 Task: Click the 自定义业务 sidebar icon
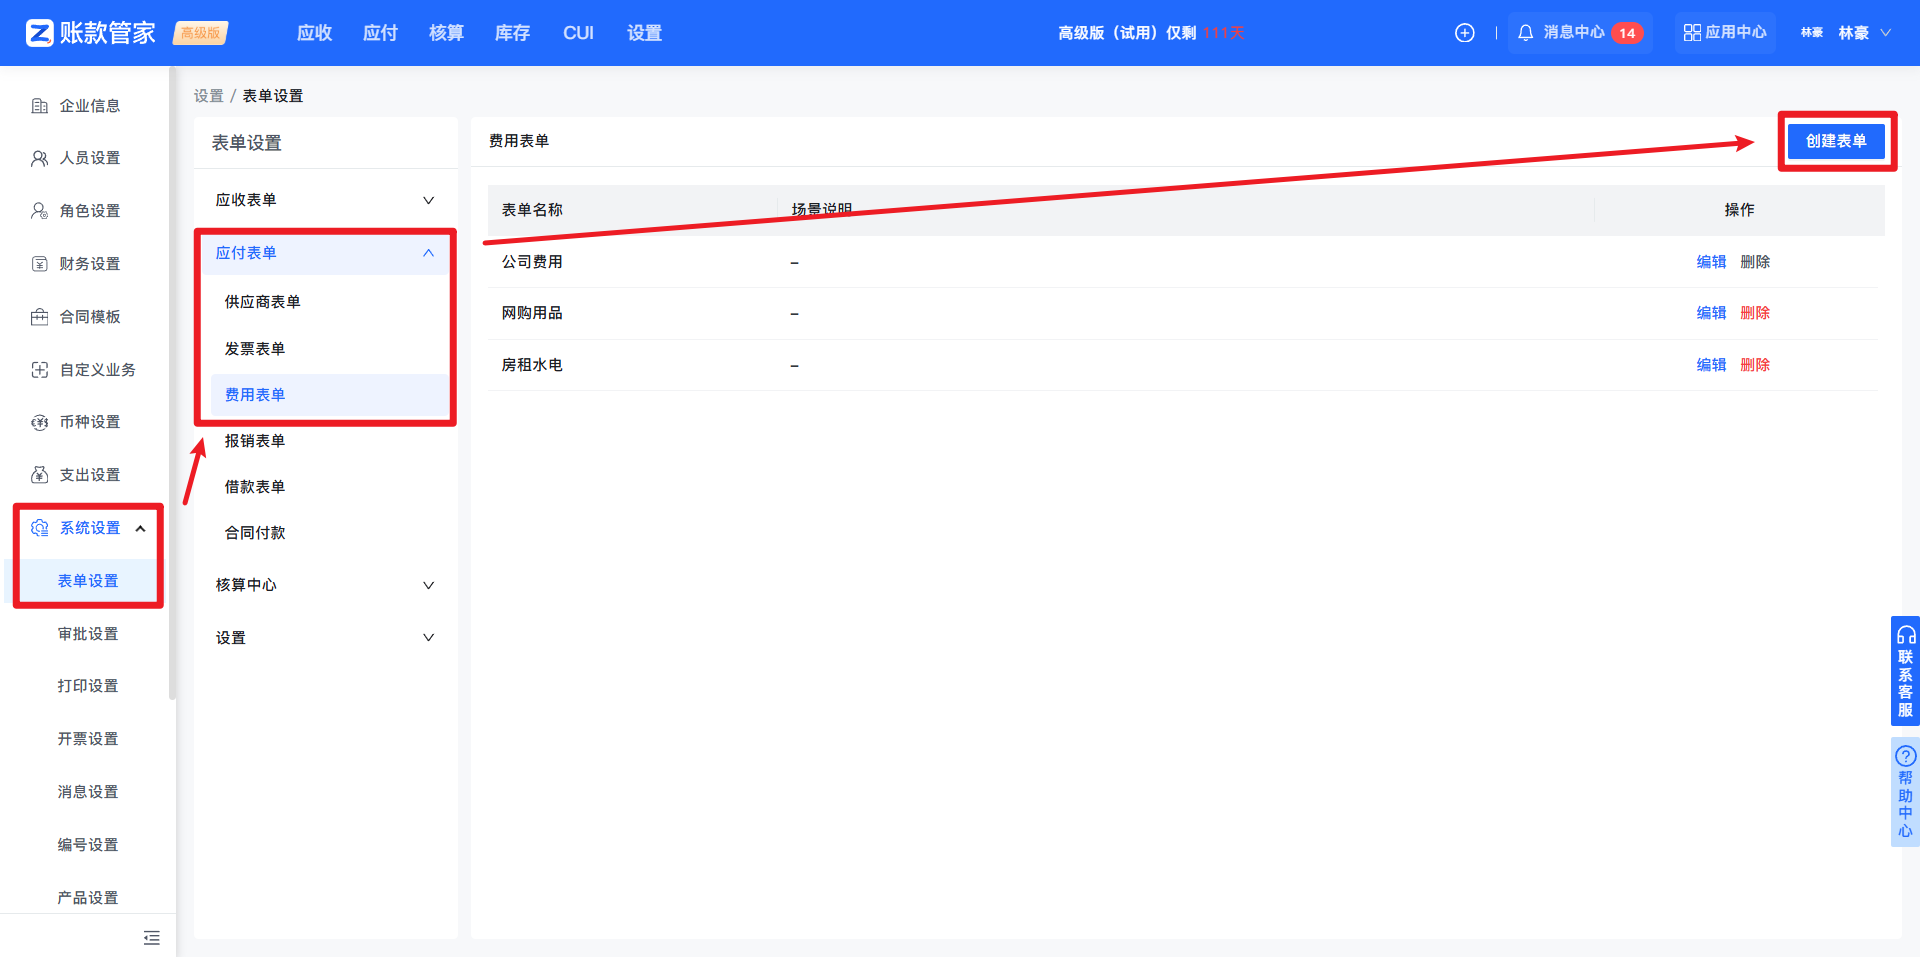click(x=40, y=370)
